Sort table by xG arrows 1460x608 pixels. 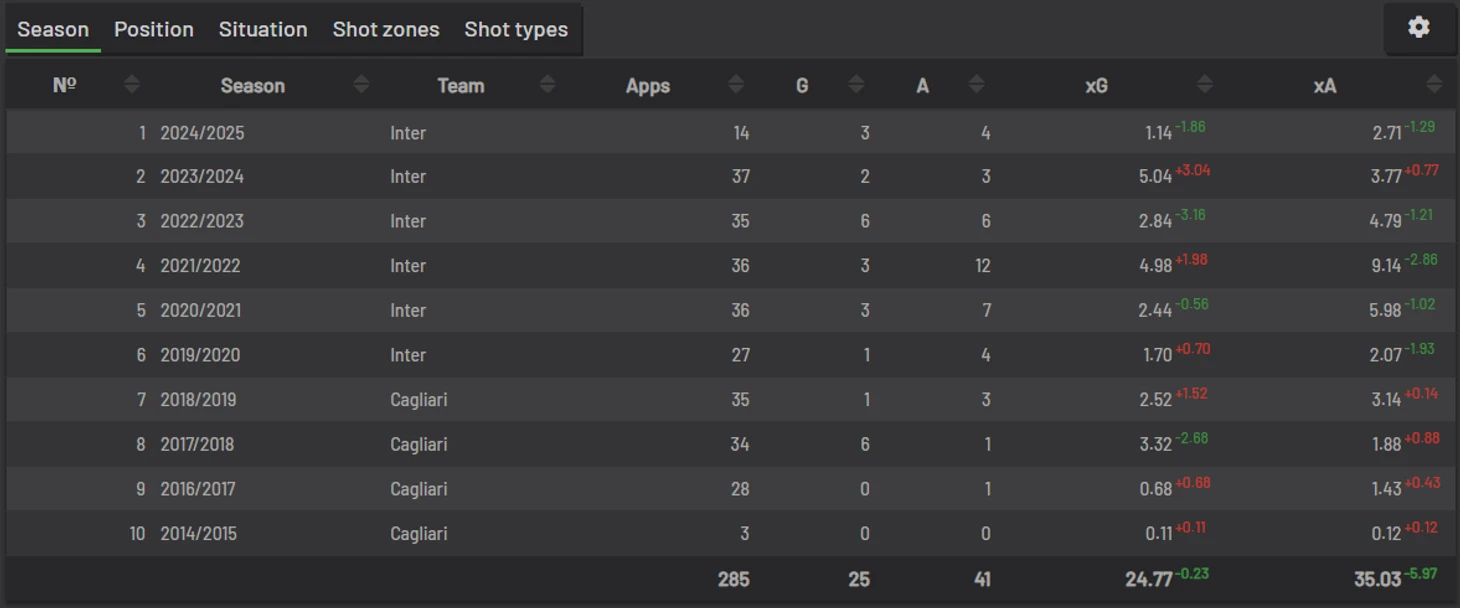[1205, 85]
